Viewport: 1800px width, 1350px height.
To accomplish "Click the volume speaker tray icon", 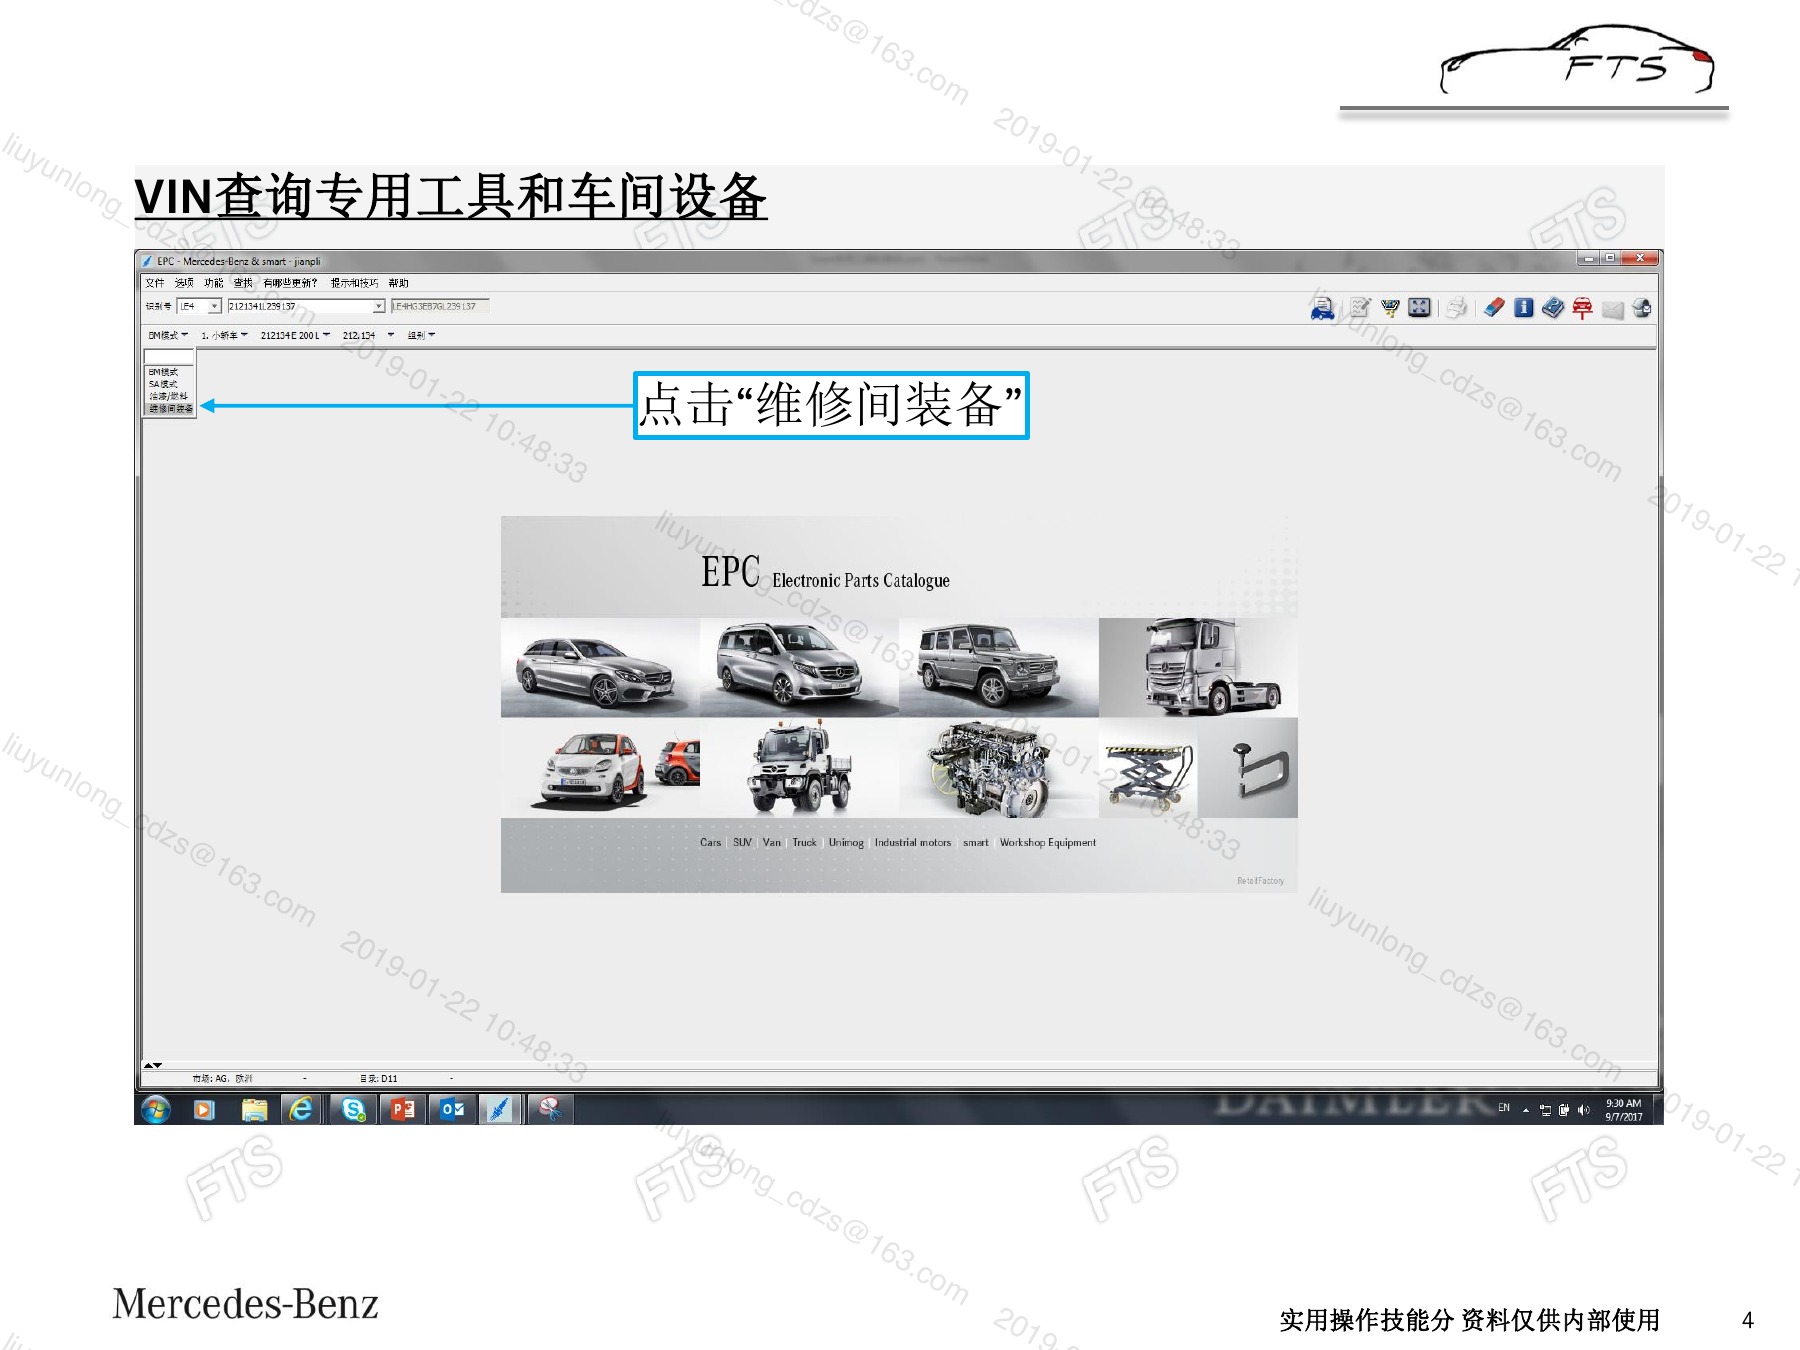I will (x=1583, y=1110).
